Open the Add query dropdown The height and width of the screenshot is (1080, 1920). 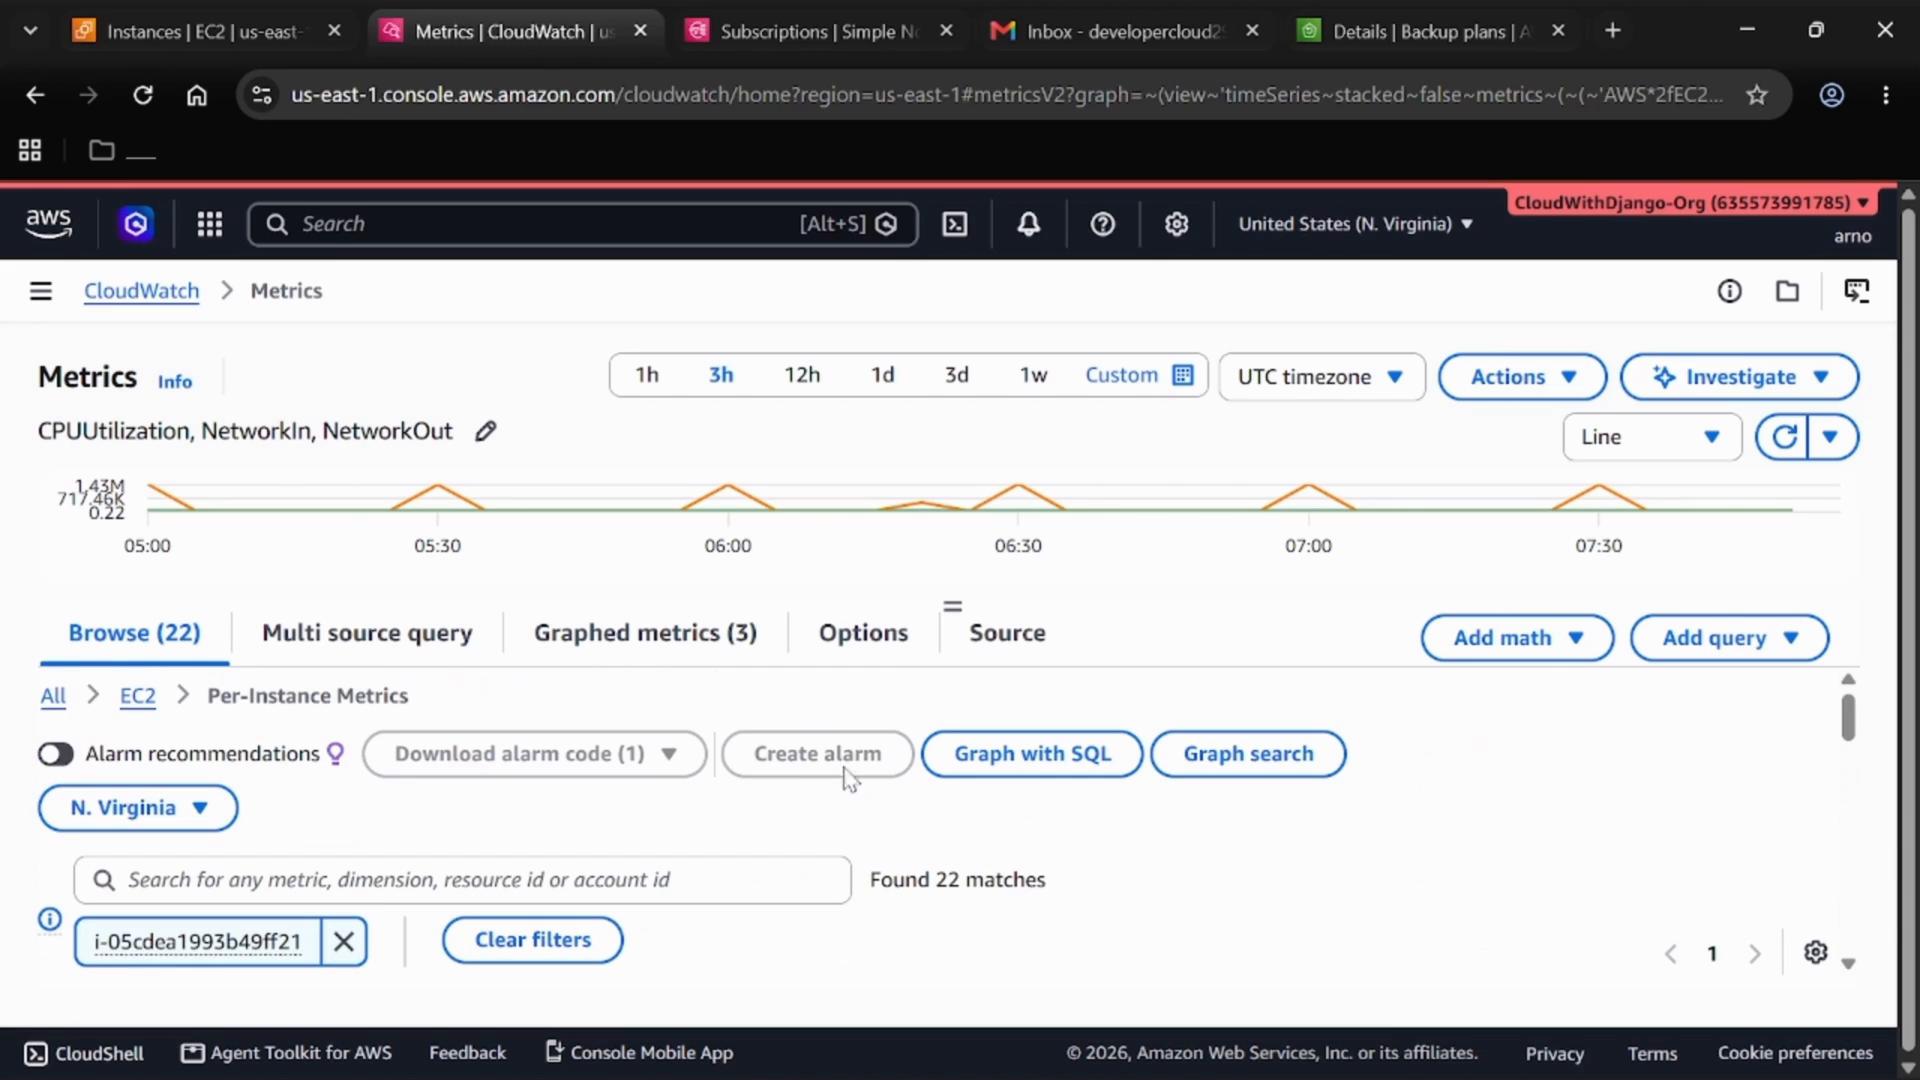(1729, 638)
